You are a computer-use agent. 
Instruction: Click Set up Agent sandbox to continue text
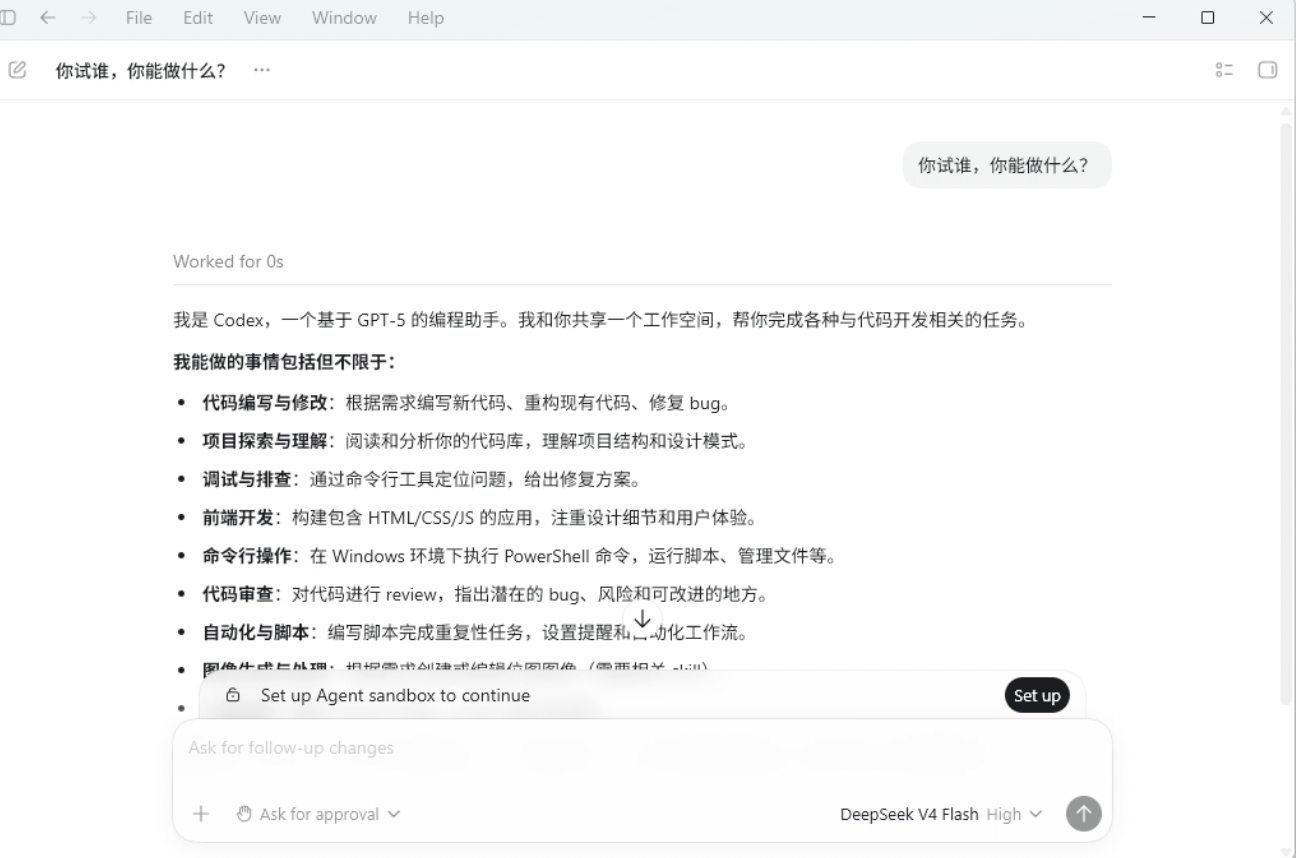(395, 695)
